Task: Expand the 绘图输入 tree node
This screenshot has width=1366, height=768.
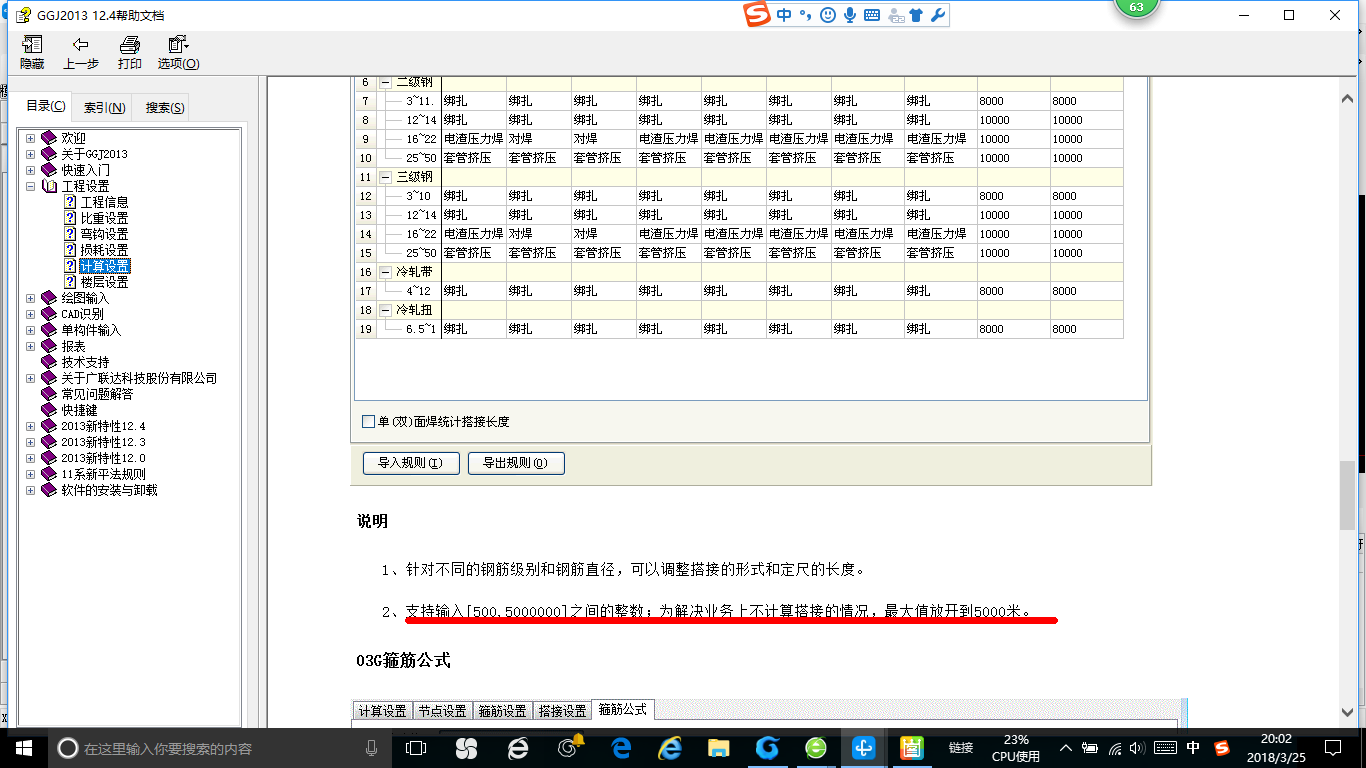Action: [x=30, y=298]
